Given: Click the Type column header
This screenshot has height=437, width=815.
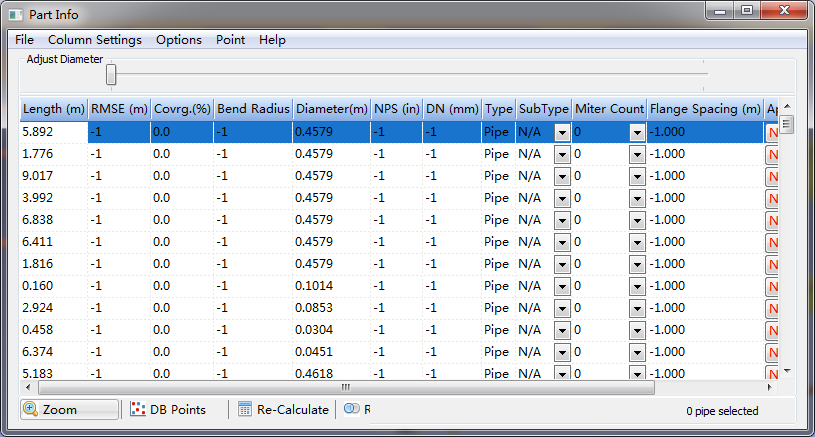Looking at the screenshot, I should click(498, 109).
